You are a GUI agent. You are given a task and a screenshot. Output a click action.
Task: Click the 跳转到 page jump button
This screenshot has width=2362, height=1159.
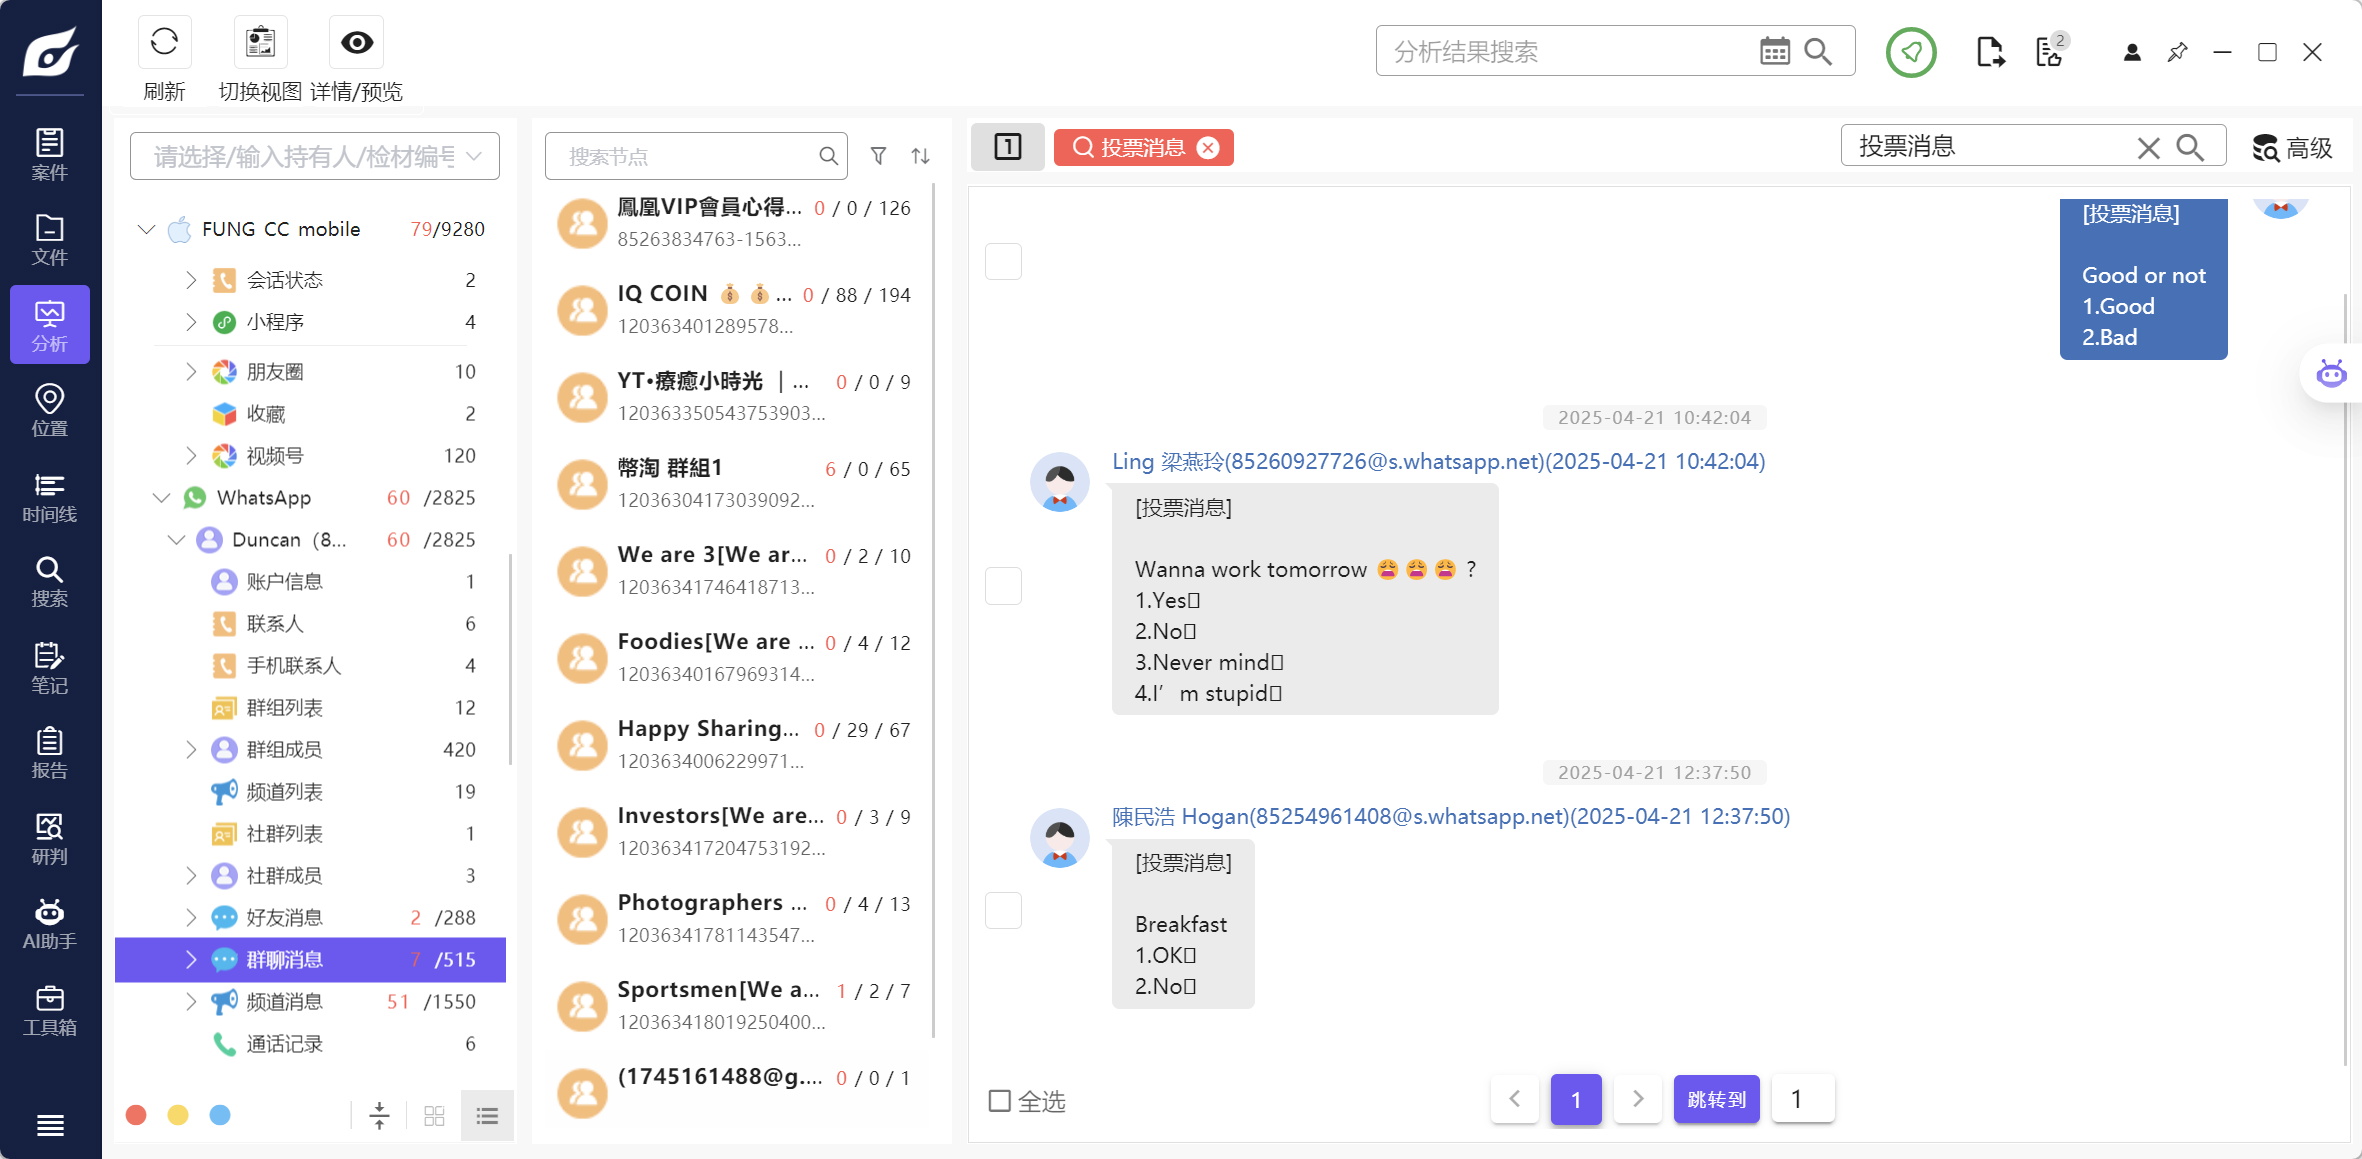point(1716,1098)
